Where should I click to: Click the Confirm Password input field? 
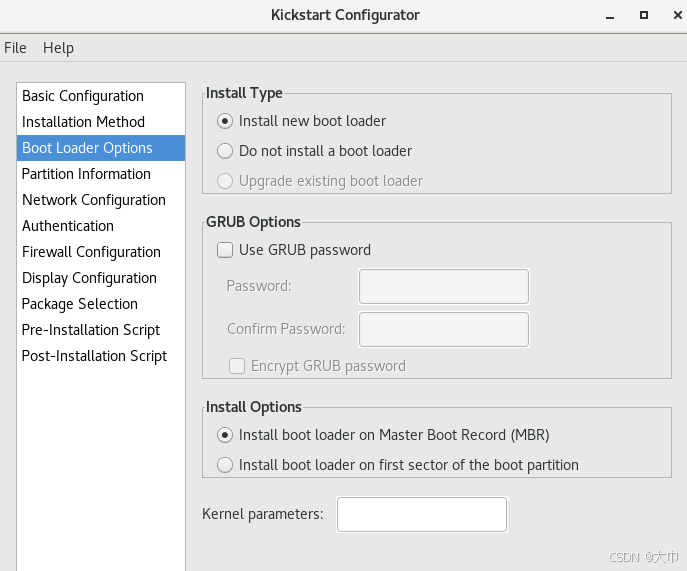pos(444,330)
